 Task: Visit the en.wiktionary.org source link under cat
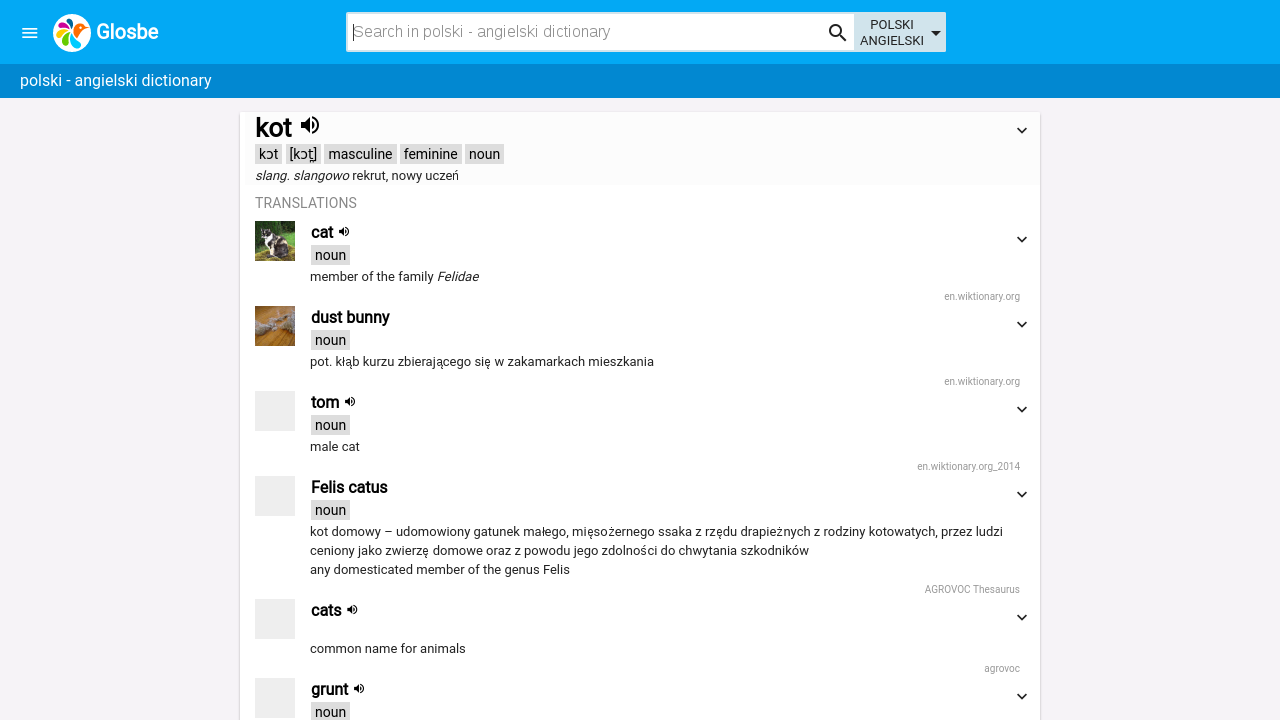pos(982,296)
